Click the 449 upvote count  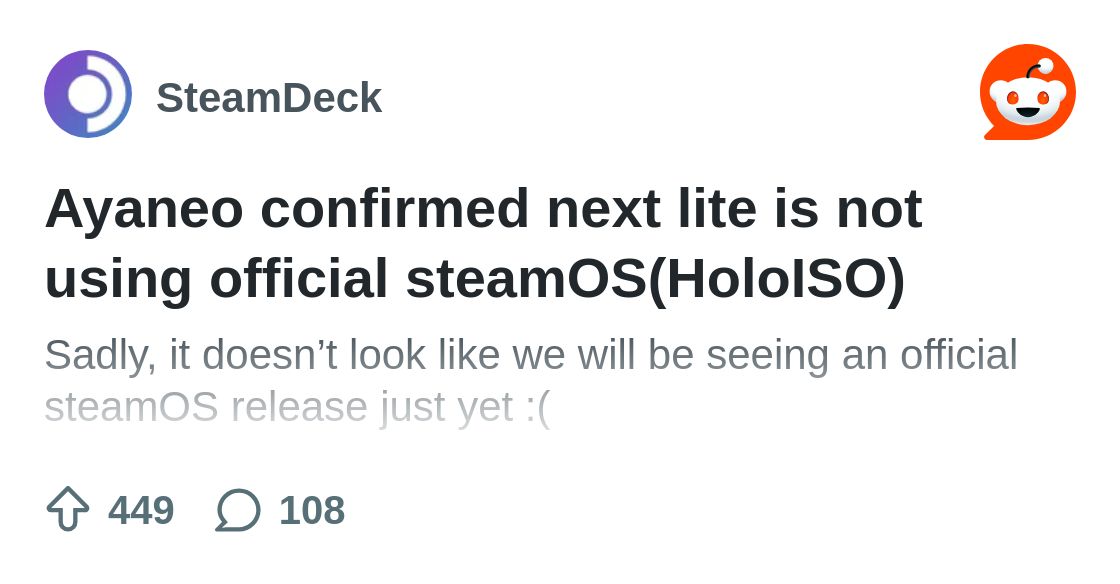coord(141,510)
